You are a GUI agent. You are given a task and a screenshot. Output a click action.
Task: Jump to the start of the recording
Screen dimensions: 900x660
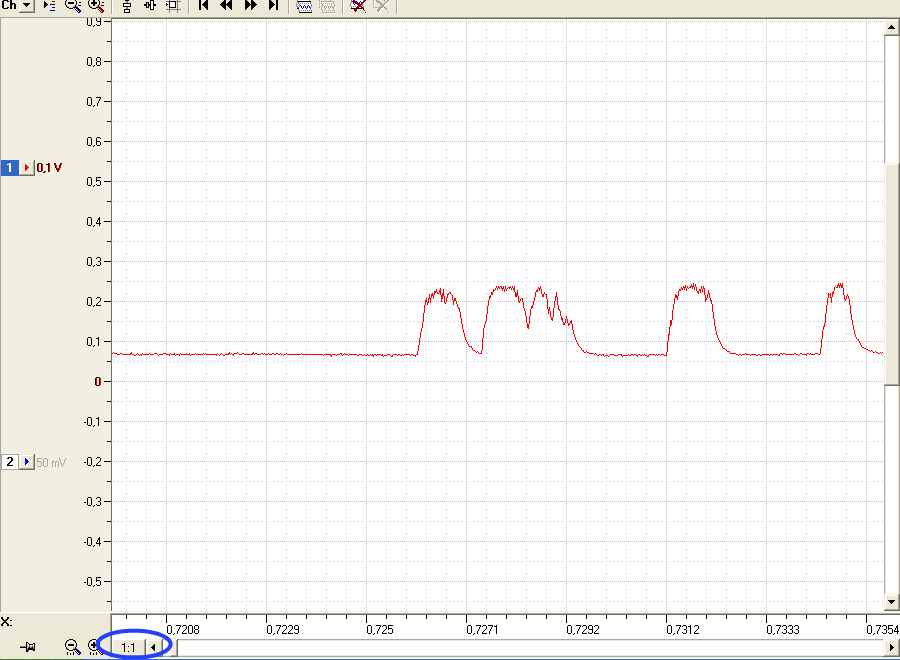(x=203, y=6)
